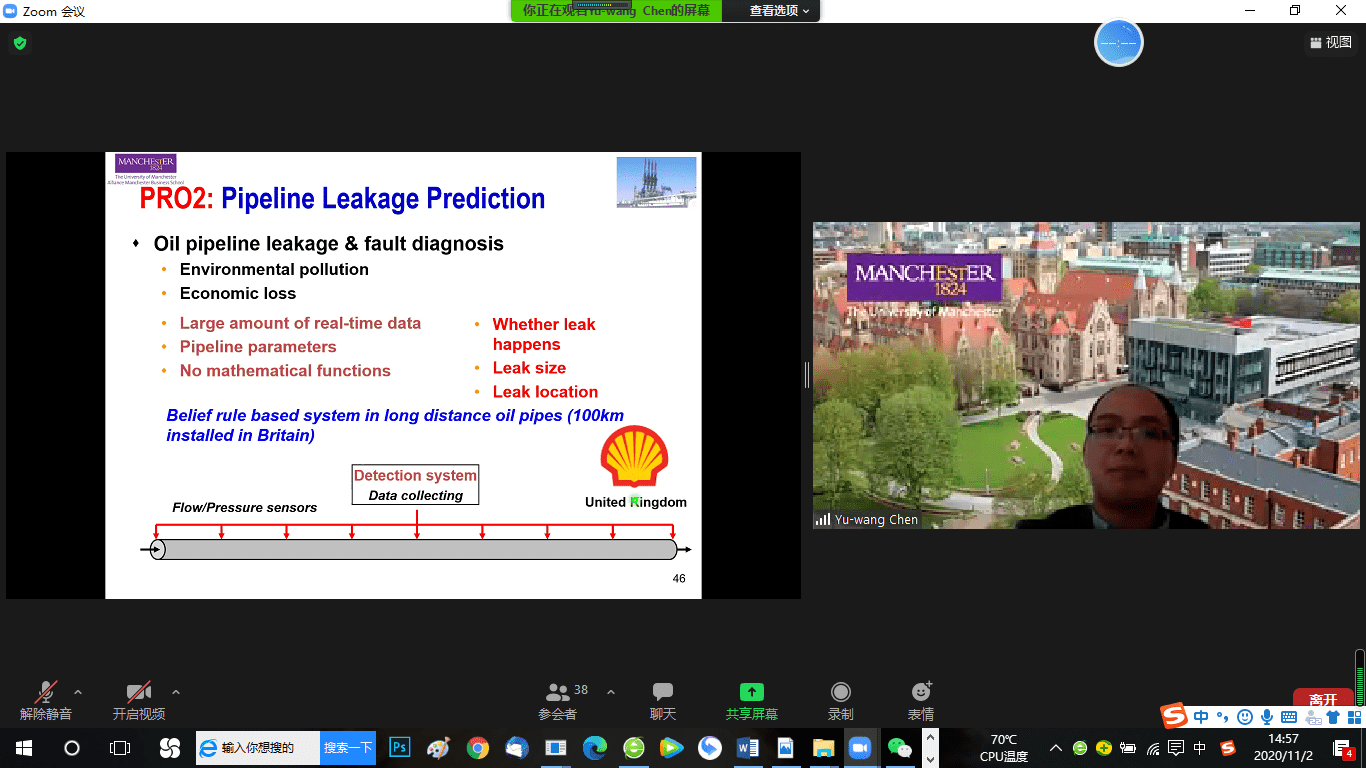Launch Google Chrome from the taskbar
Image resolution: width=1366 pixels, height=768 pixels.
click(x=478, y=748)
